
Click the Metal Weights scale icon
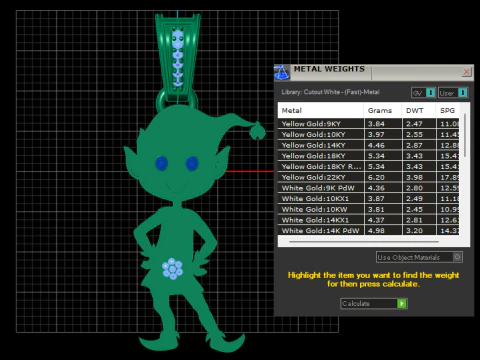pyautogui.click(x=282, y=72)
